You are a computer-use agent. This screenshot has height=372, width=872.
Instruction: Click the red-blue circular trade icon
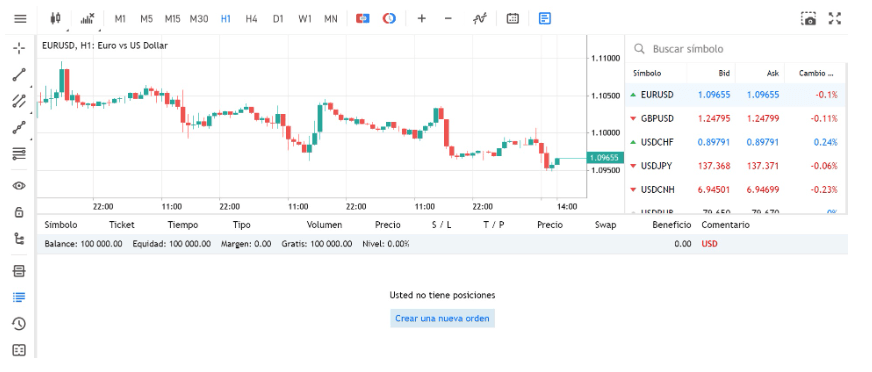pos(389,19)
